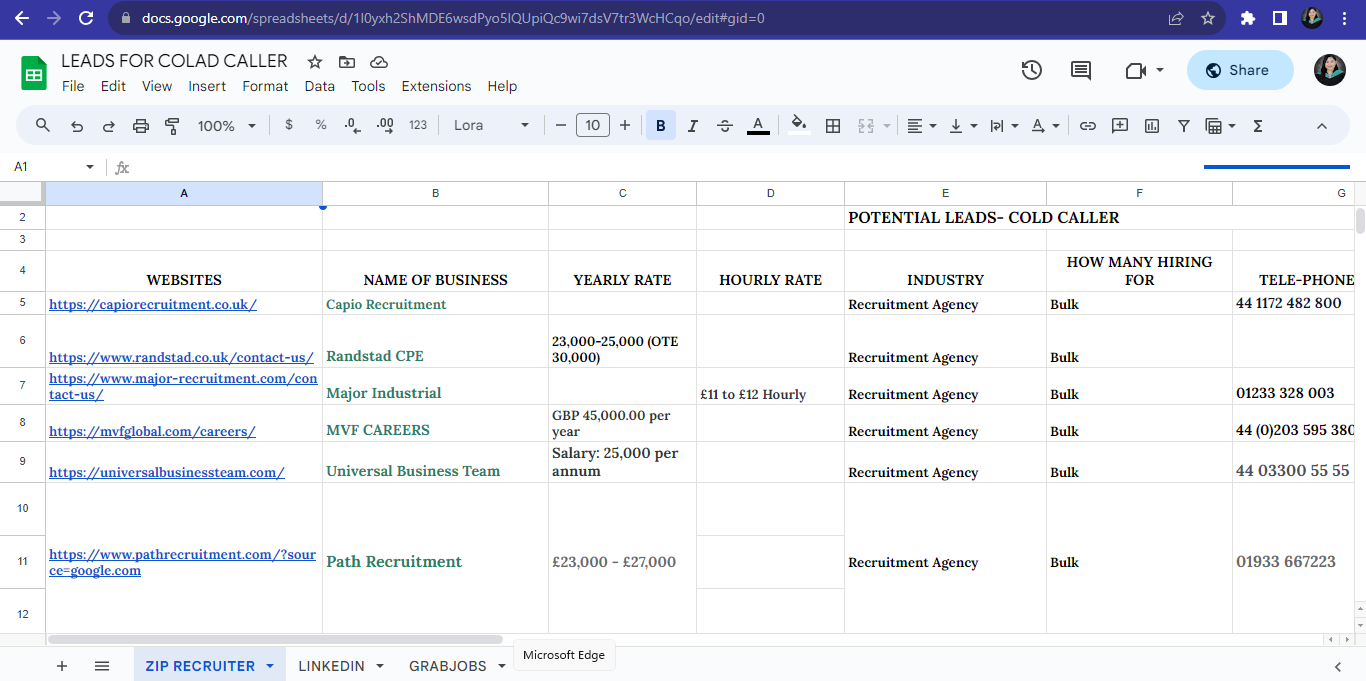Toggle bold formatting

coord(660,126)
